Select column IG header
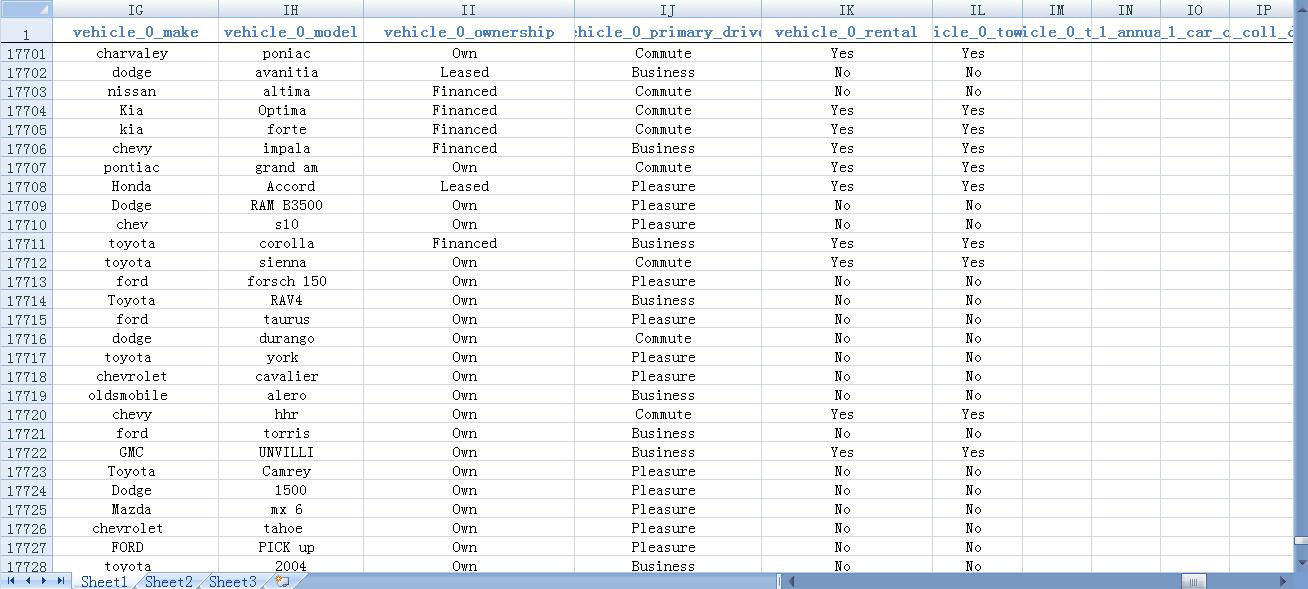 (135, 10)
